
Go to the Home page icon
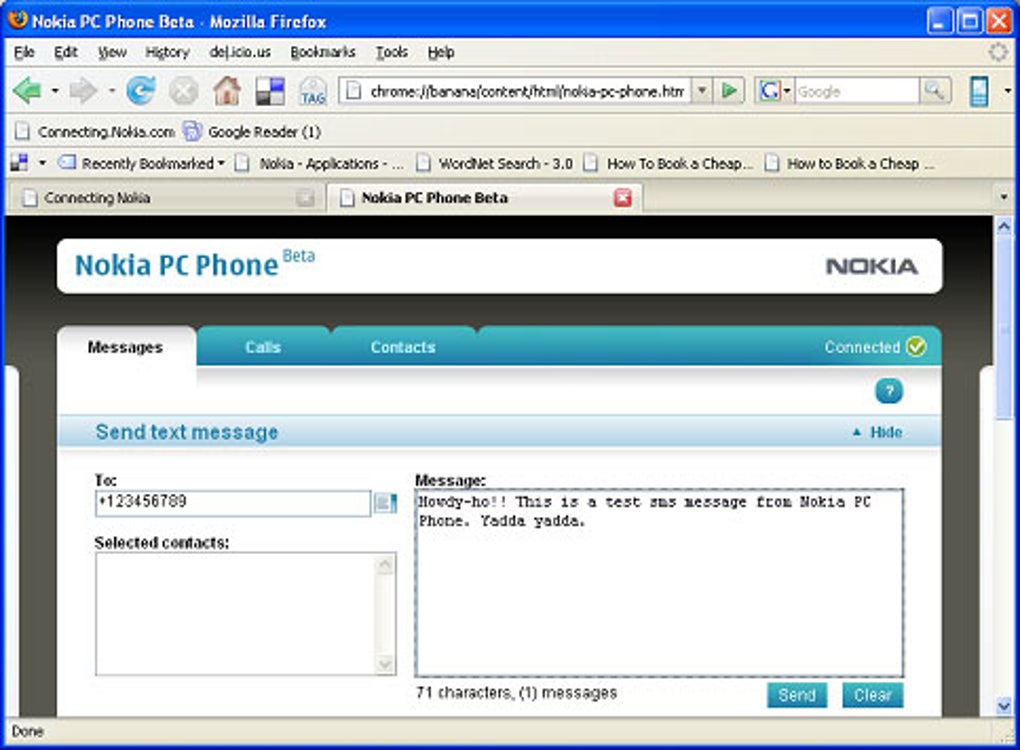[x=227, y=90]
